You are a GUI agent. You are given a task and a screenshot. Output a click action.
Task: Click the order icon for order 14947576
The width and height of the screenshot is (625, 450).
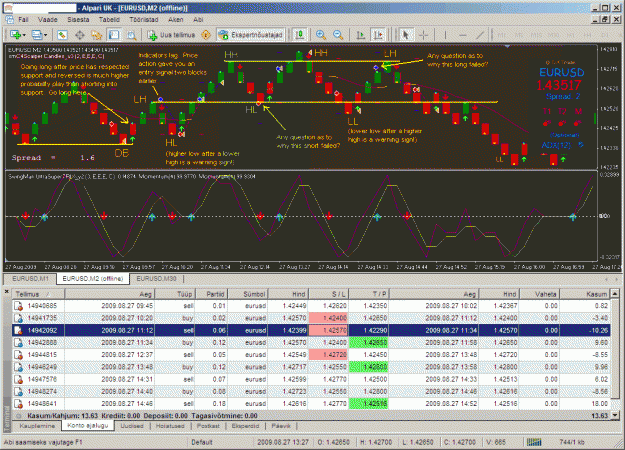[x=18, y=379]
